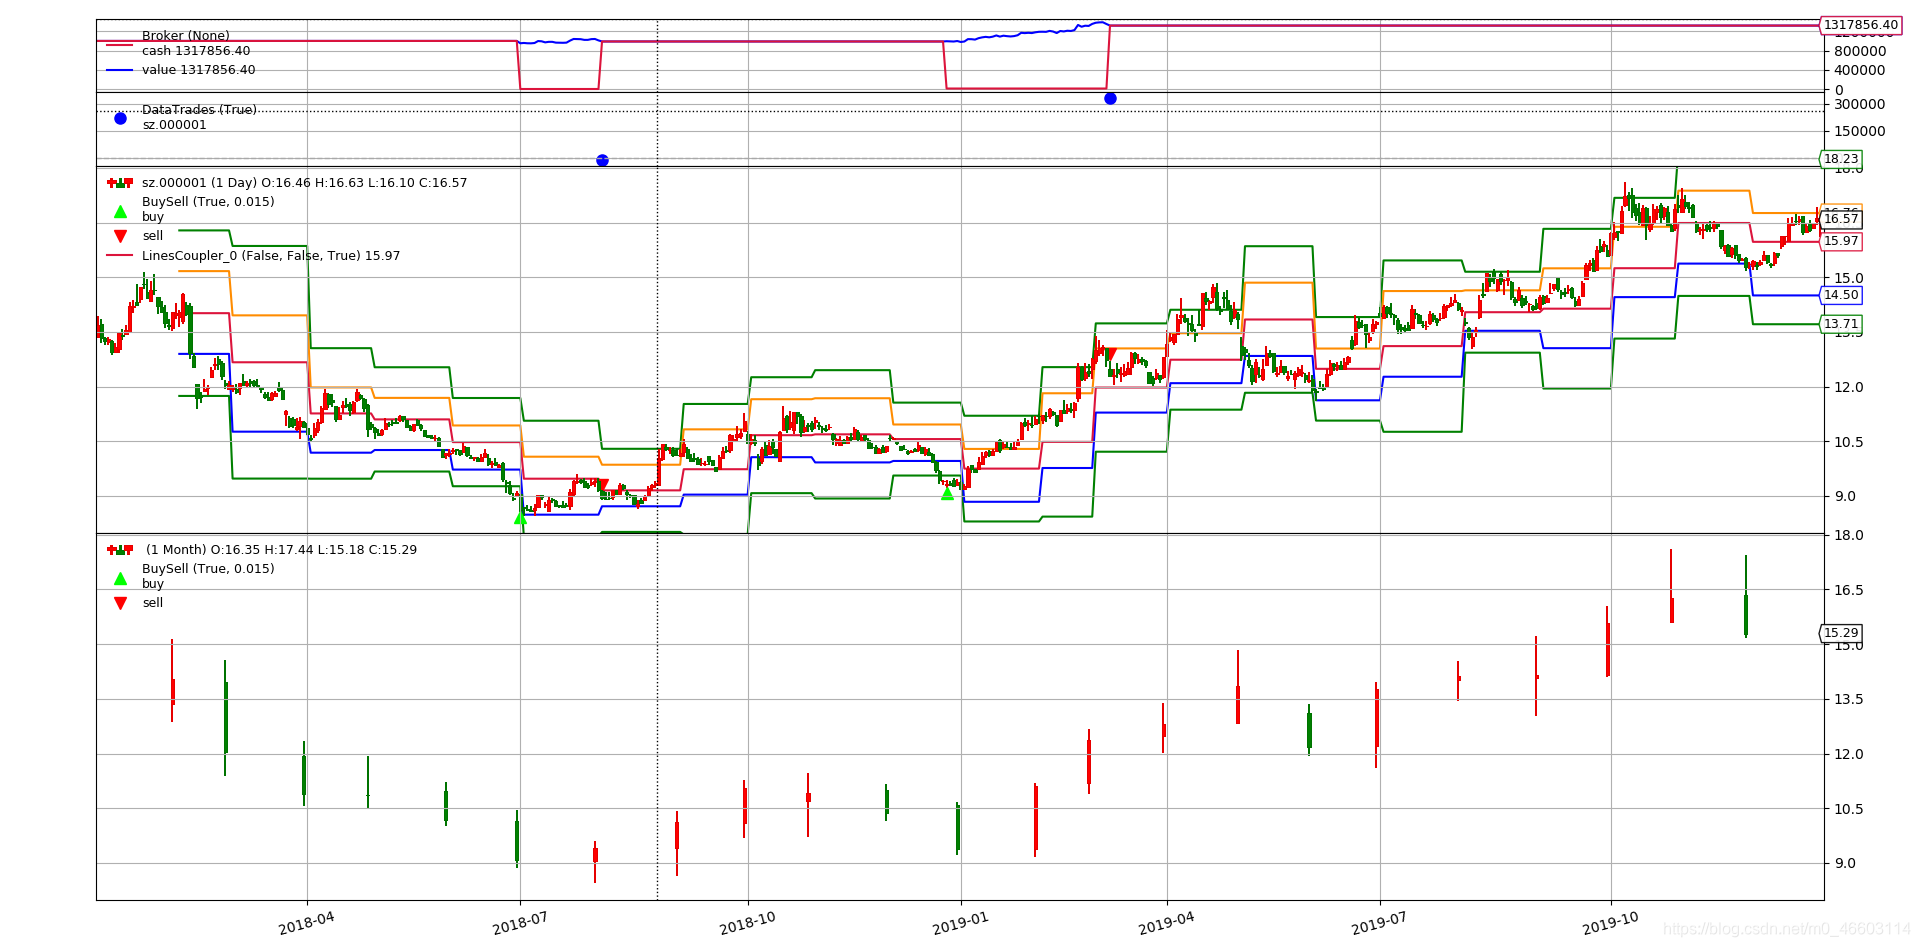Image resolution: width=1920 pixels, height=947 pixels.
Task: Click the red sell triangle icon in monthly legend
Action: (x=121, y=602)
